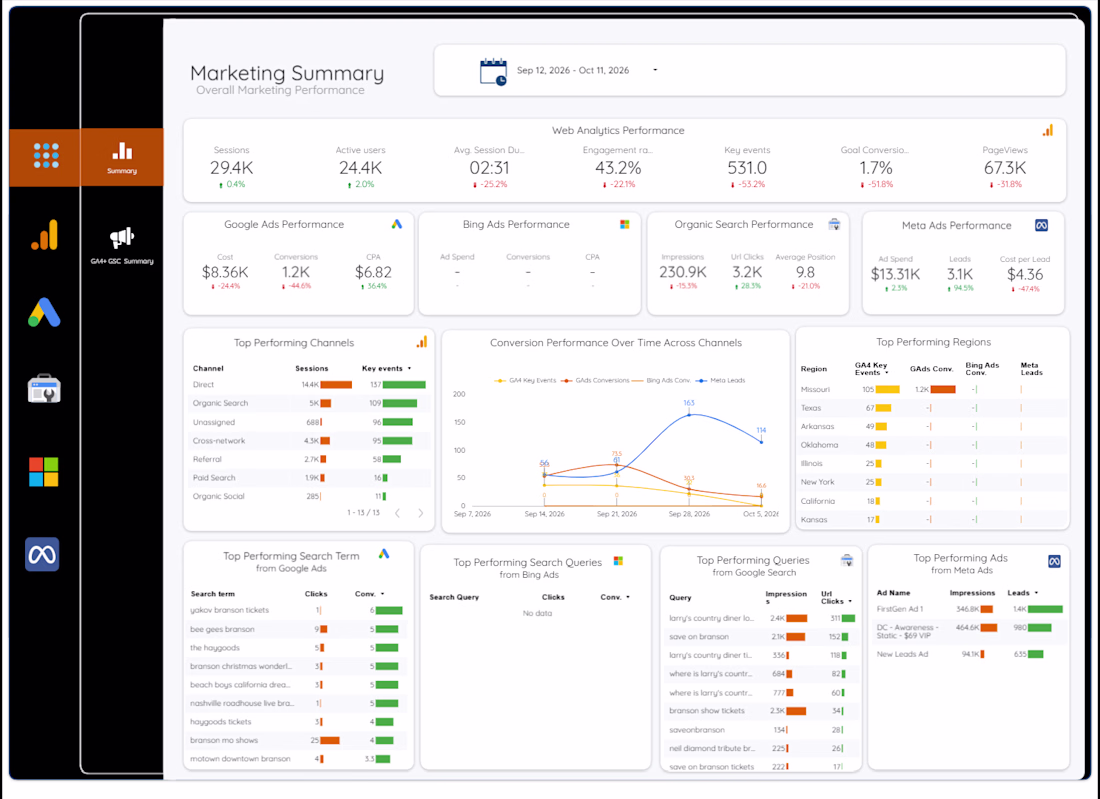Click the Missouri row in regions table

click(x=934, y=389)
